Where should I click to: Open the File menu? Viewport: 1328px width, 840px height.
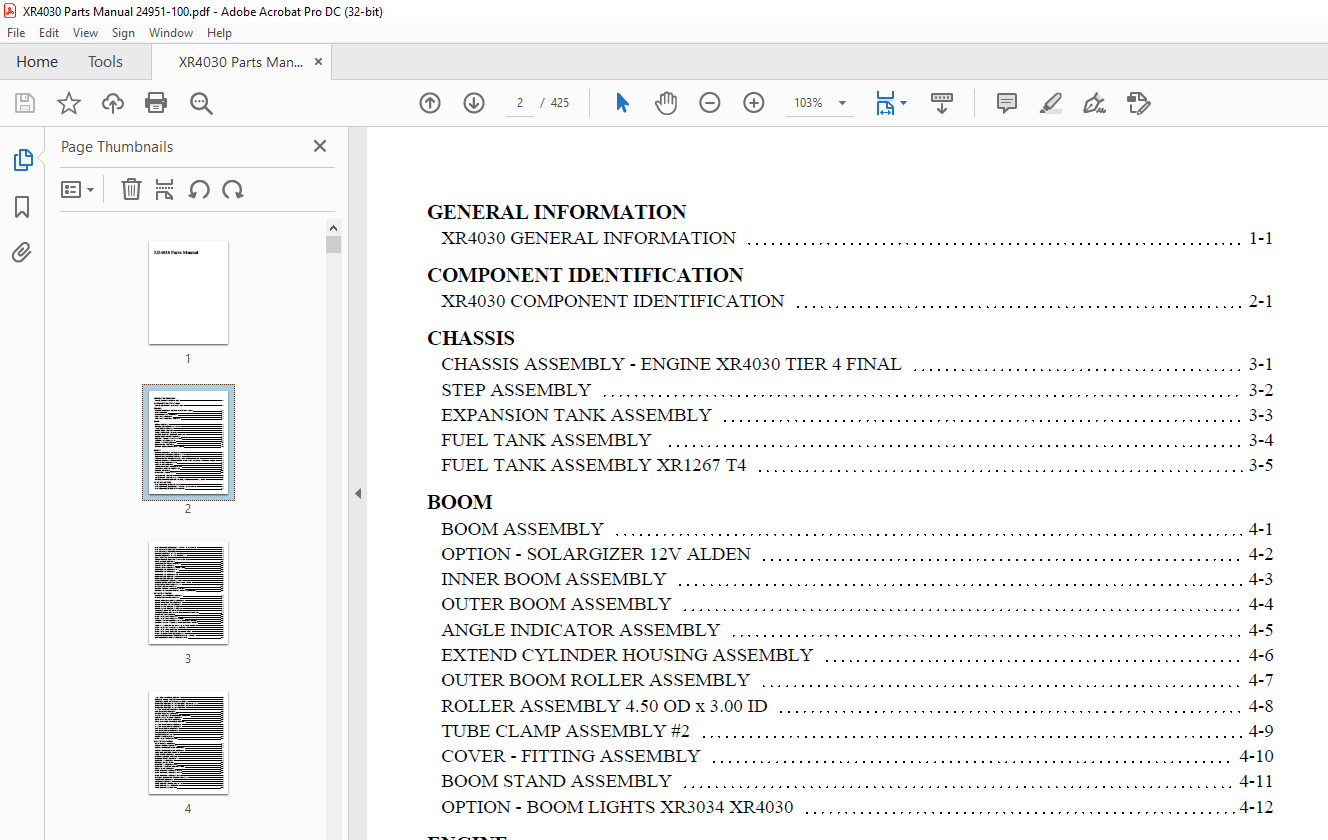pyautogui.click(x=16, y=33)
